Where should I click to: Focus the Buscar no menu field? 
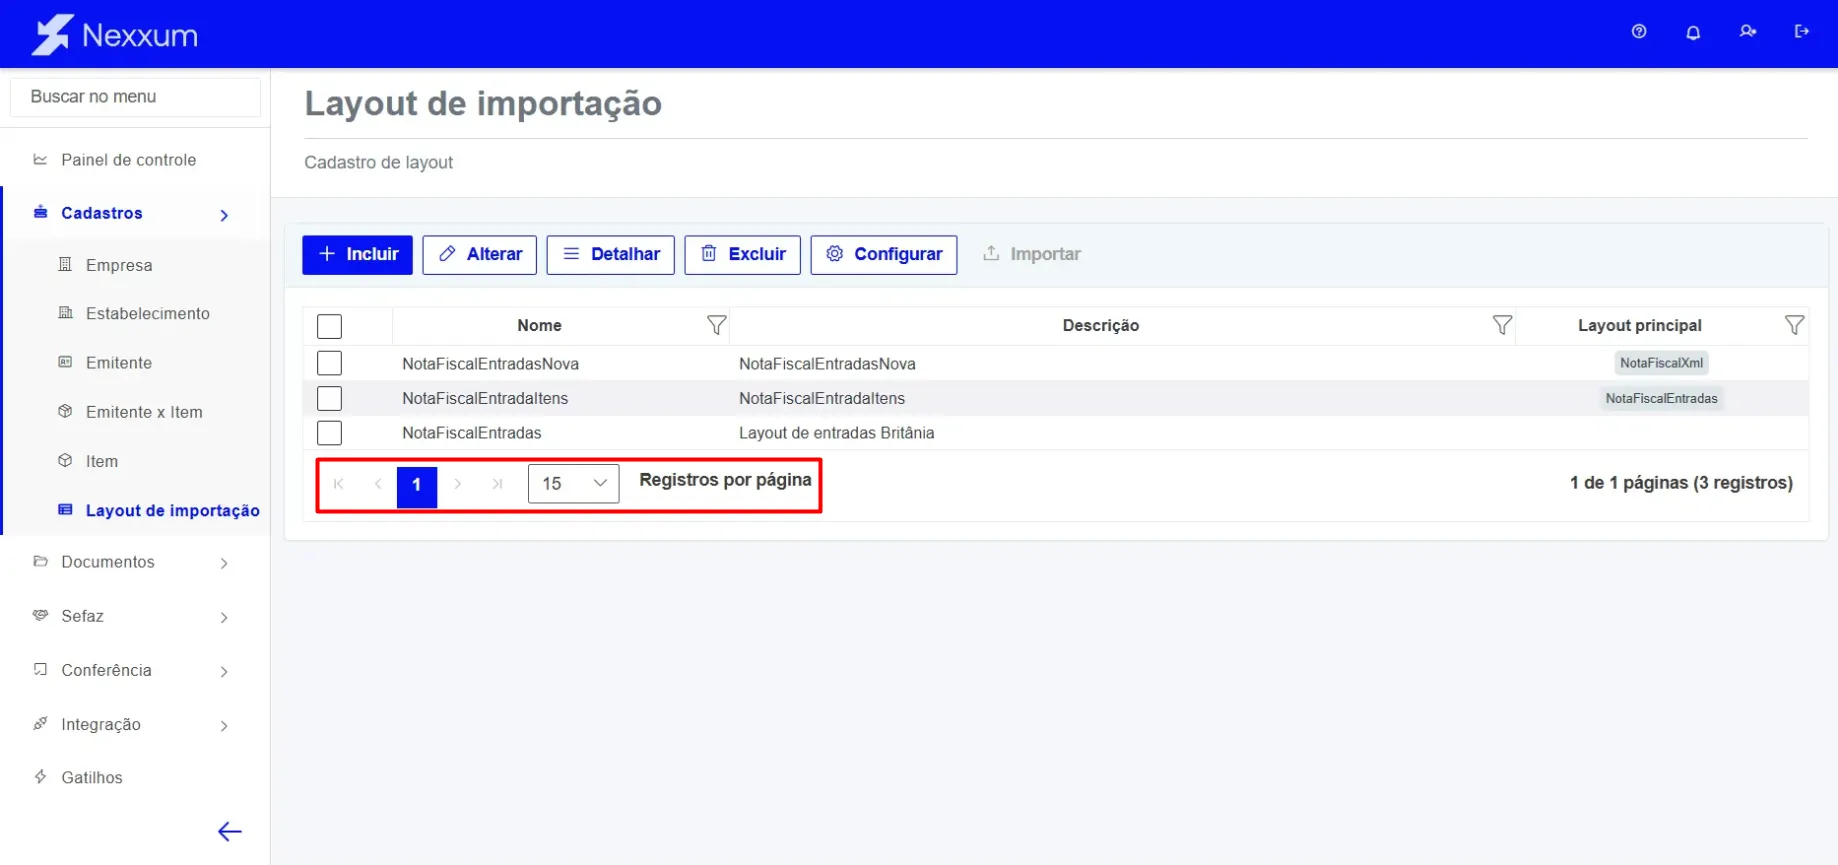click(135, 97)
